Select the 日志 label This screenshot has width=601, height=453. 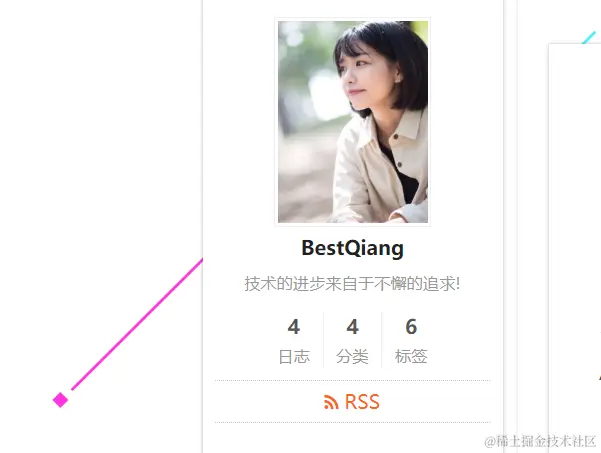click(x=294, y=357)
